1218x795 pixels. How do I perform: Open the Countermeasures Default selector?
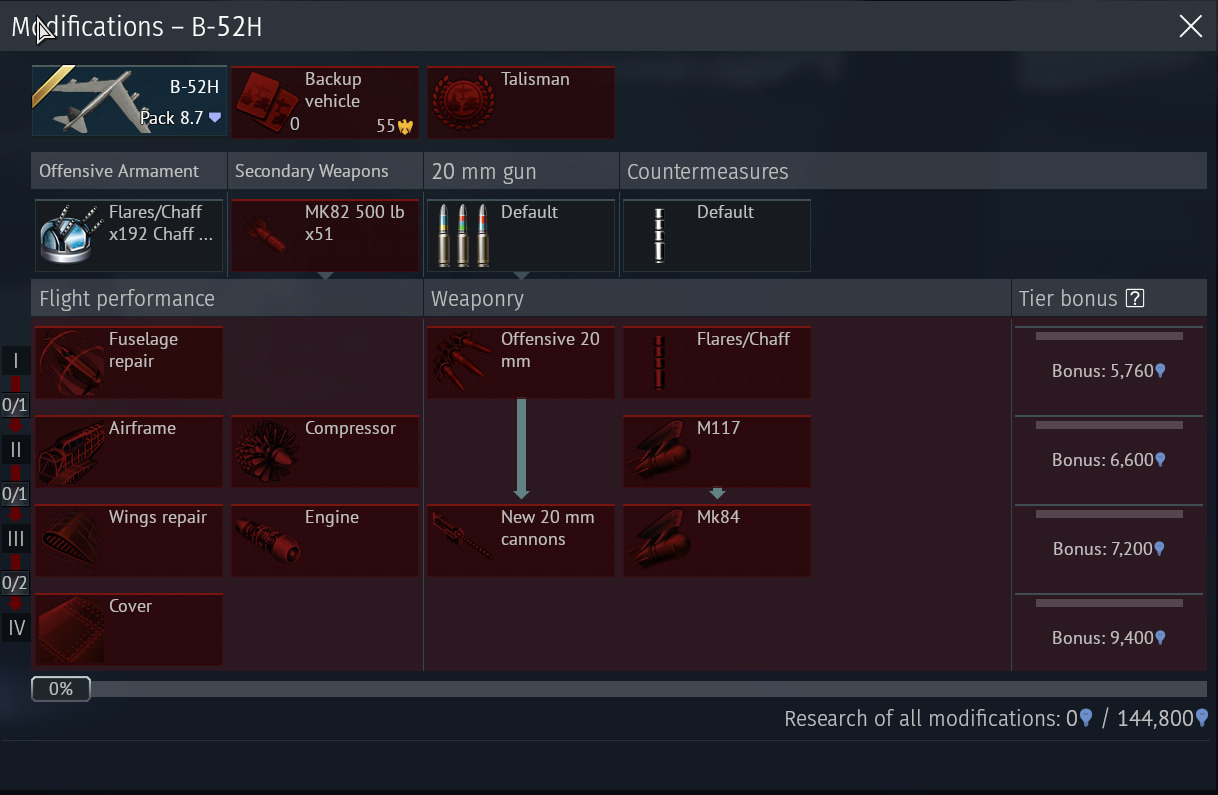[716, 236]
